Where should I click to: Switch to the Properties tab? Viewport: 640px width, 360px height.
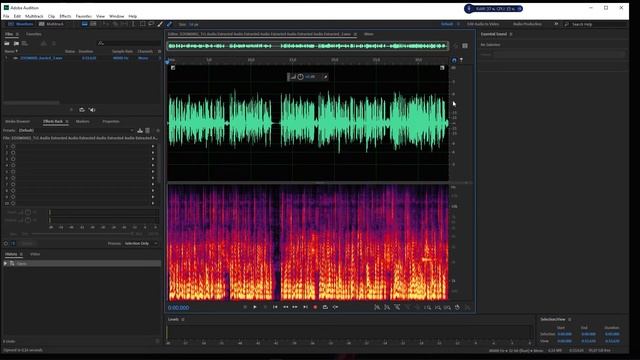pyautogui.click(x=111, y=122)
